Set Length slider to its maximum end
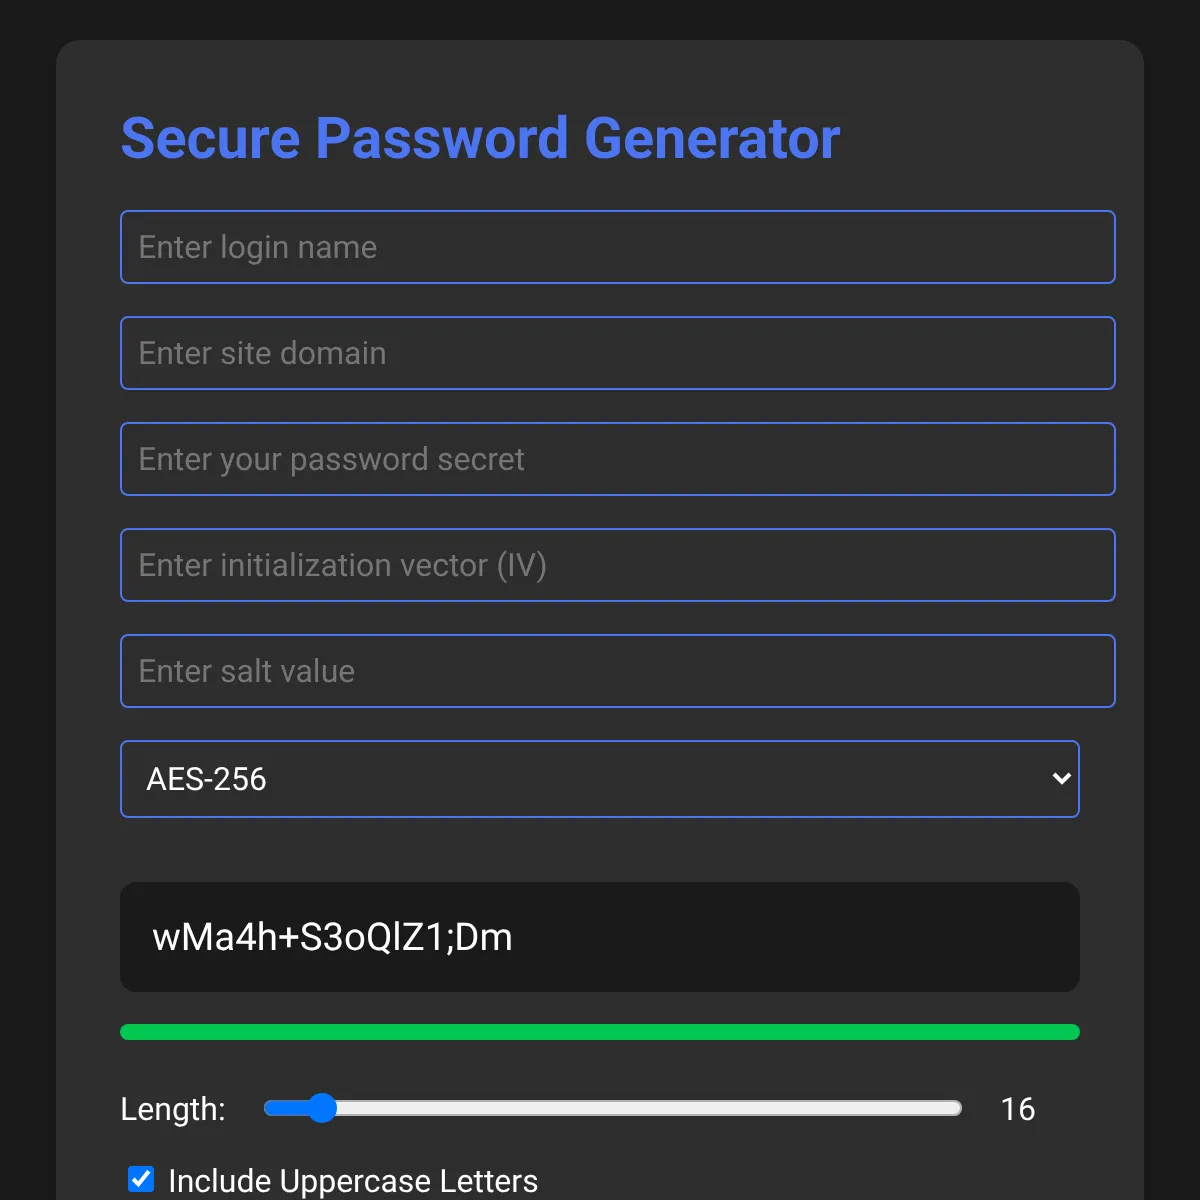This screenshot has width=1200, height=1200. coord(956,1108)
